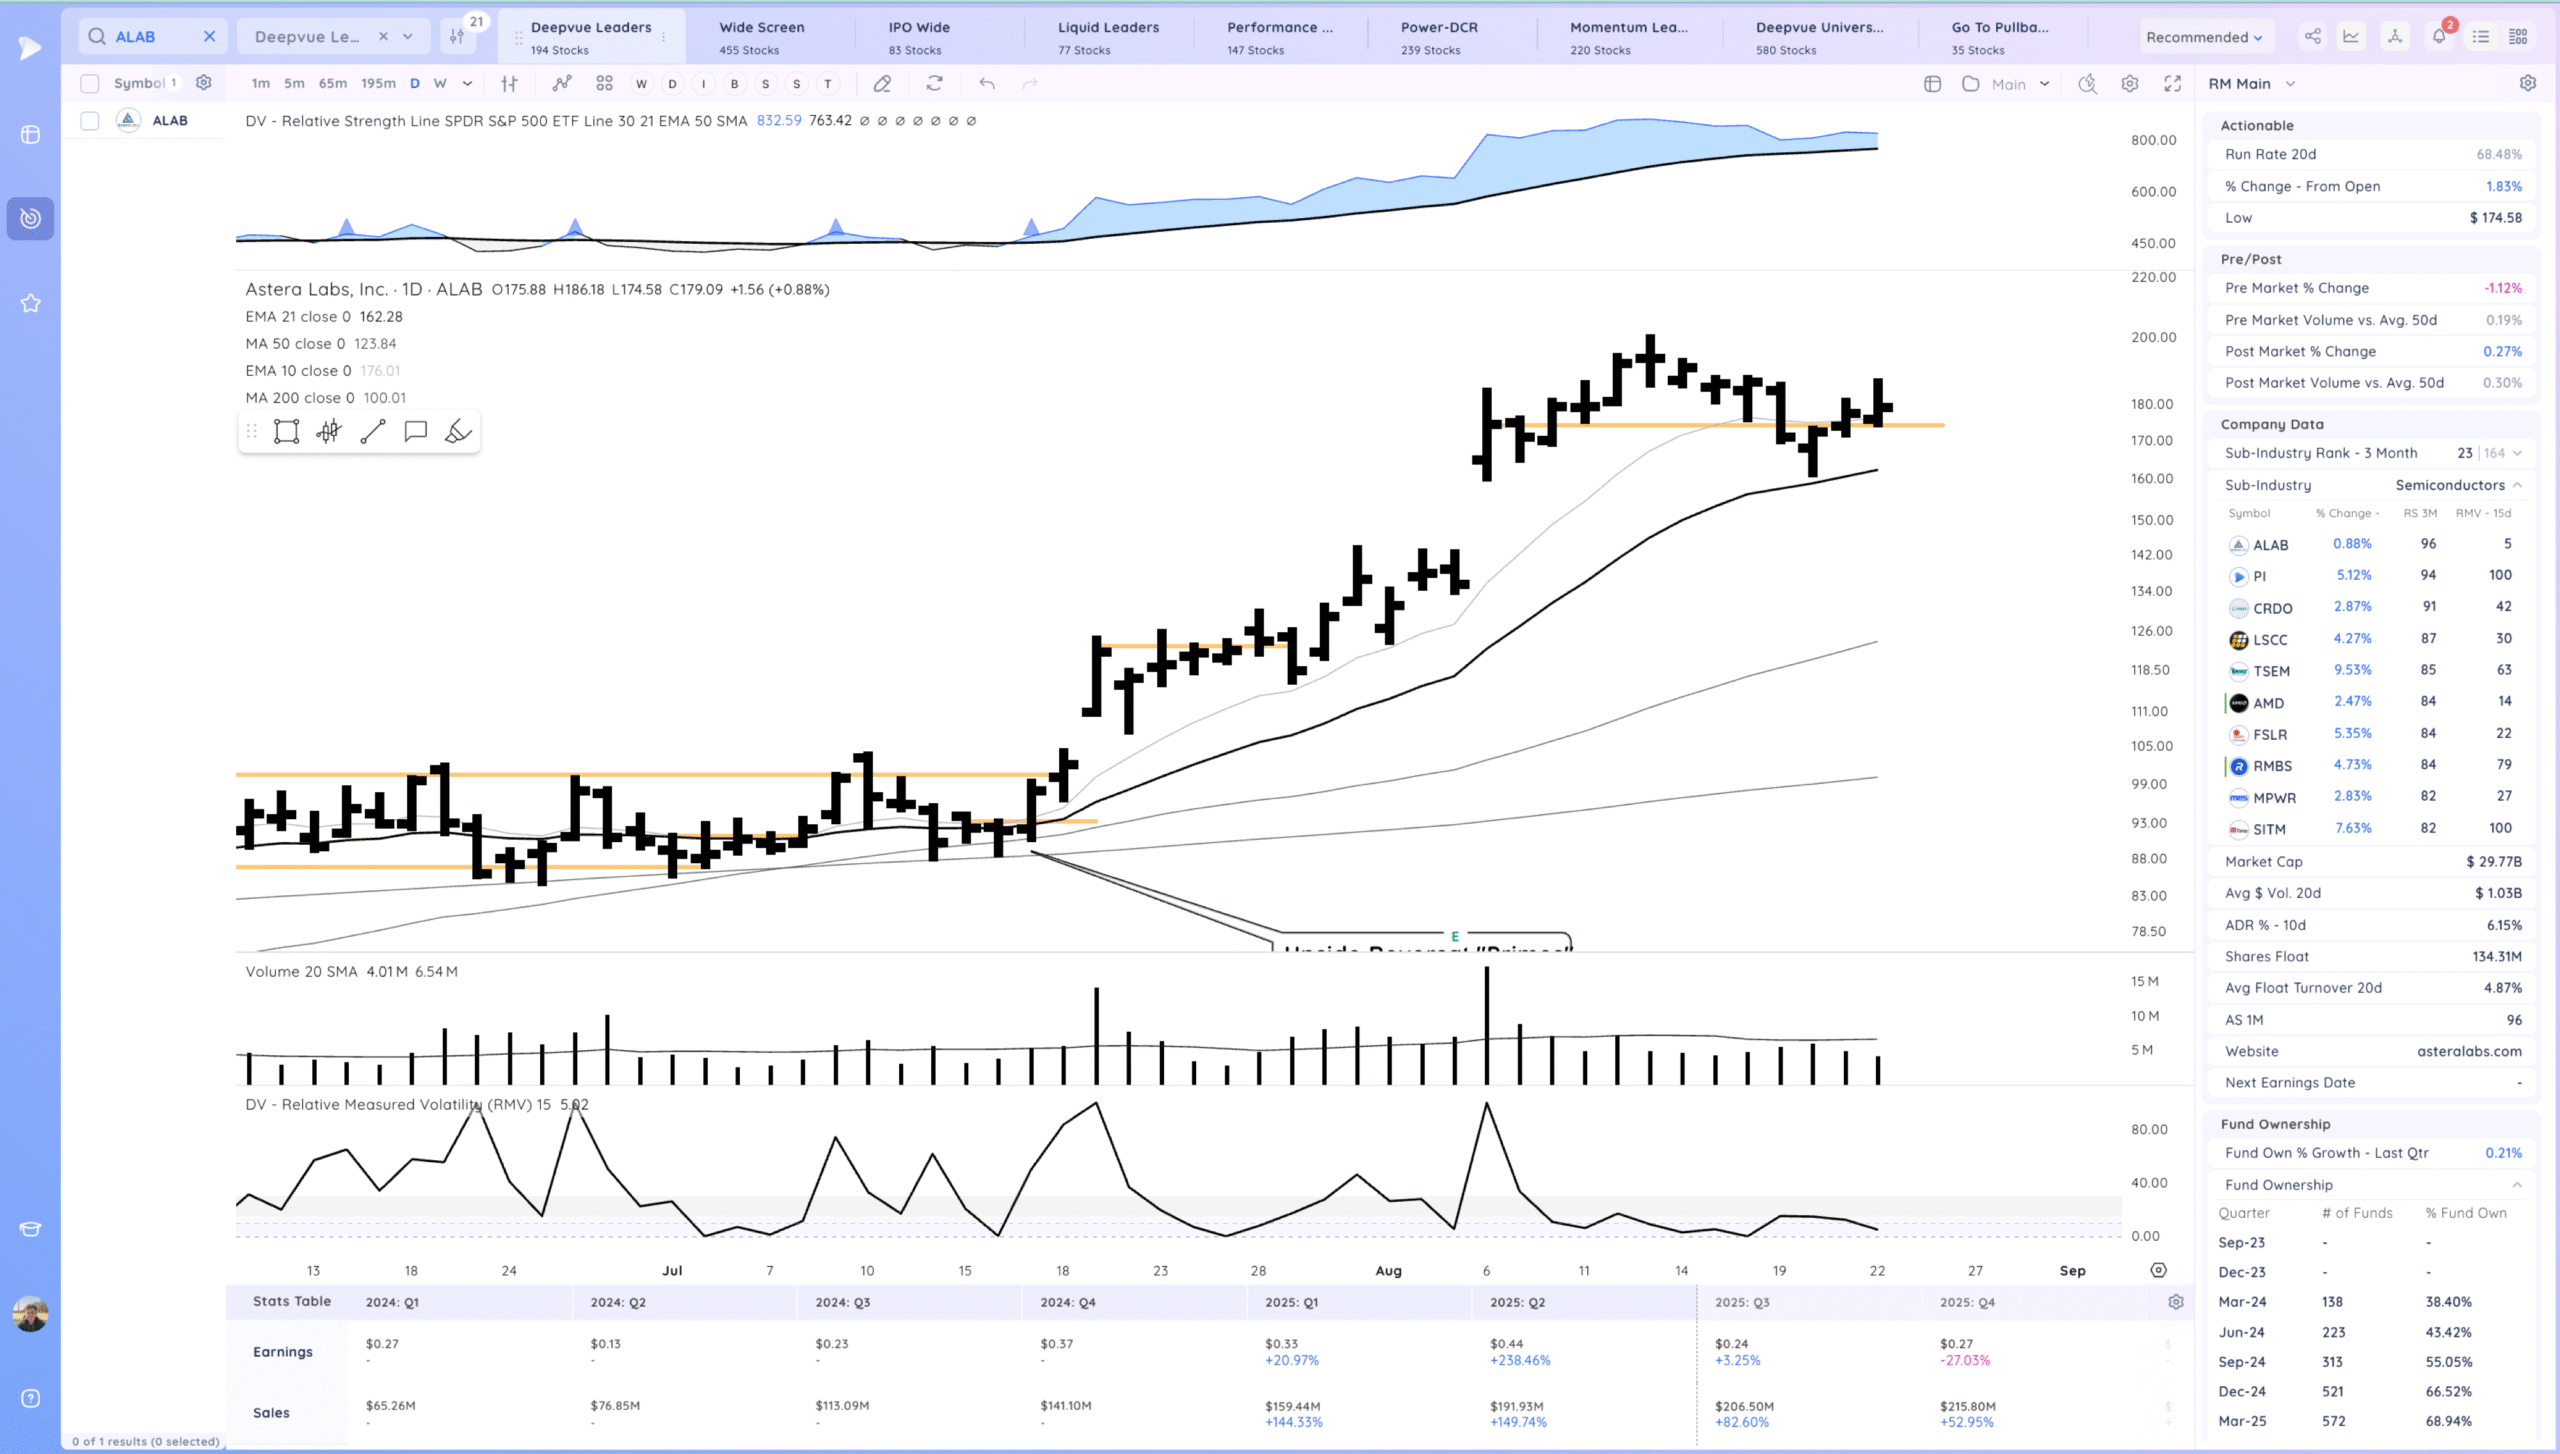Toggle the I marker circle button
This screenshot has height=1454, width=2560.
click(x=703, y=84)
